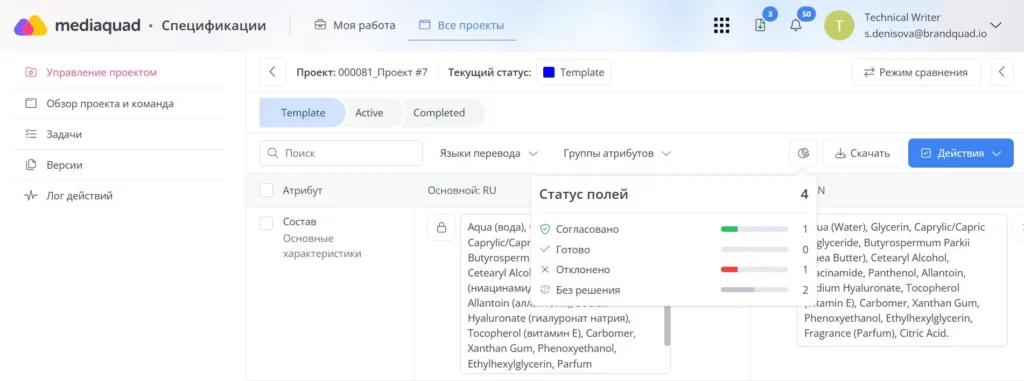
Task: Tick the Состав row checkbox
Action: 266,223
